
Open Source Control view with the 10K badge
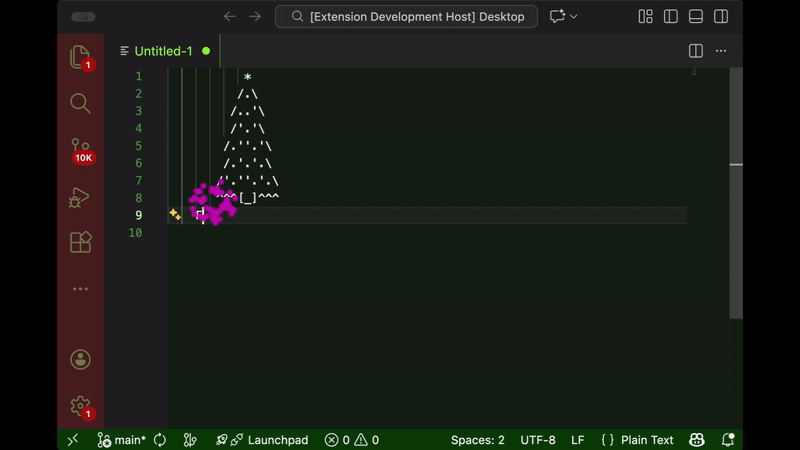tap(81, 150)
